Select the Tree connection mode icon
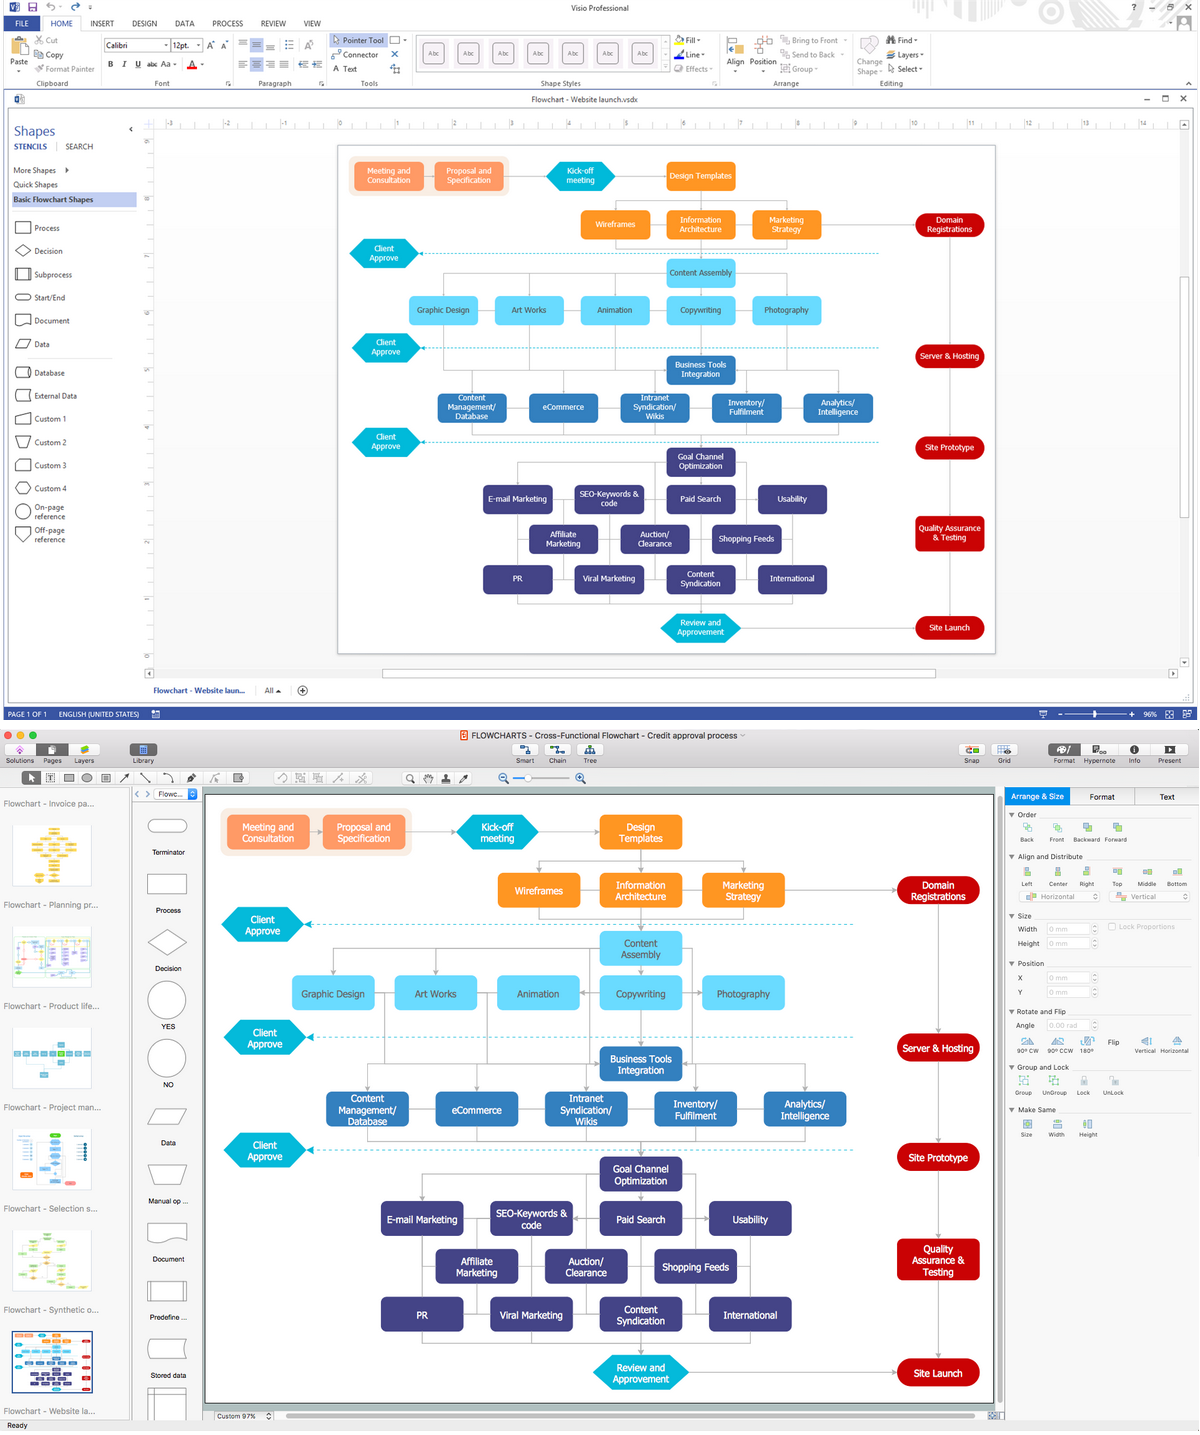 tap(589, 750)
